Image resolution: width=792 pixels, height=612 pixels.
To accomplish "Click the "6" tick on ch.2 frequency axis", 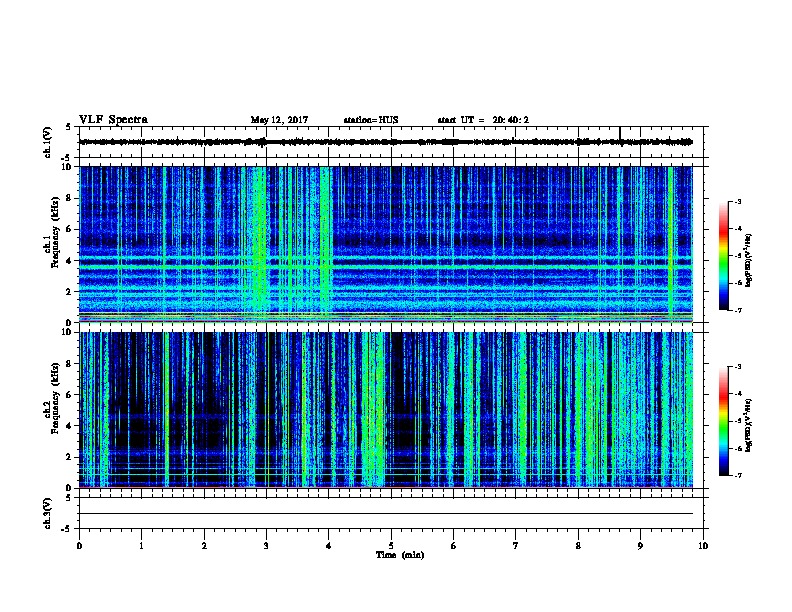I will 69,395.
